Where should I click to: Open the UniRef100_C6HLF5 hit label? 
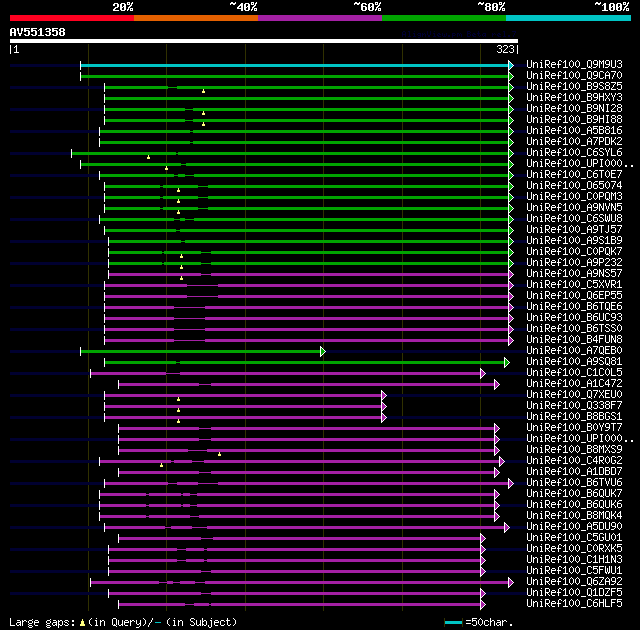click(574, 603)
